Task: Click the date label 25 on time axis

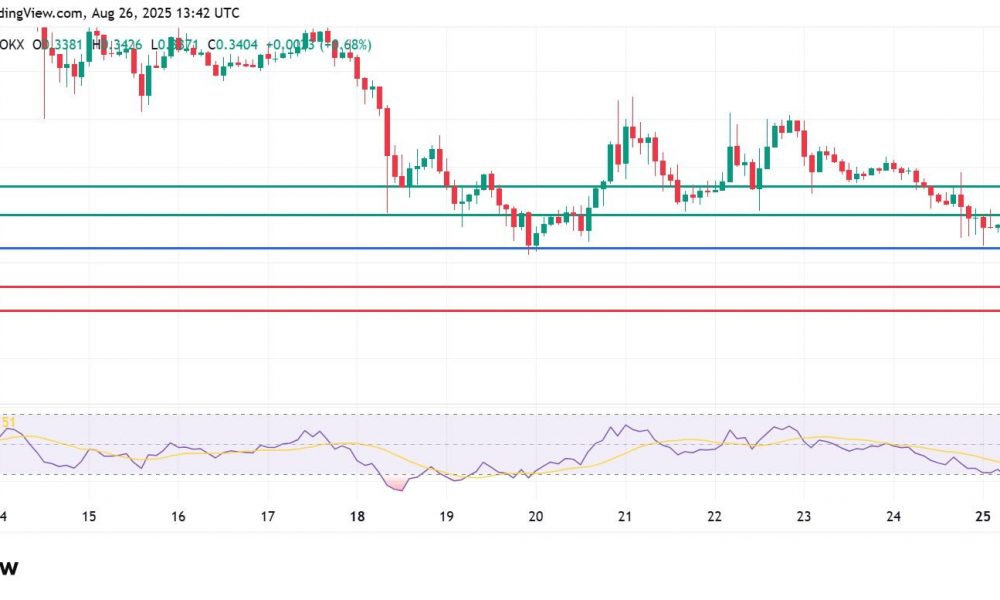Action: tap(985, 518)
